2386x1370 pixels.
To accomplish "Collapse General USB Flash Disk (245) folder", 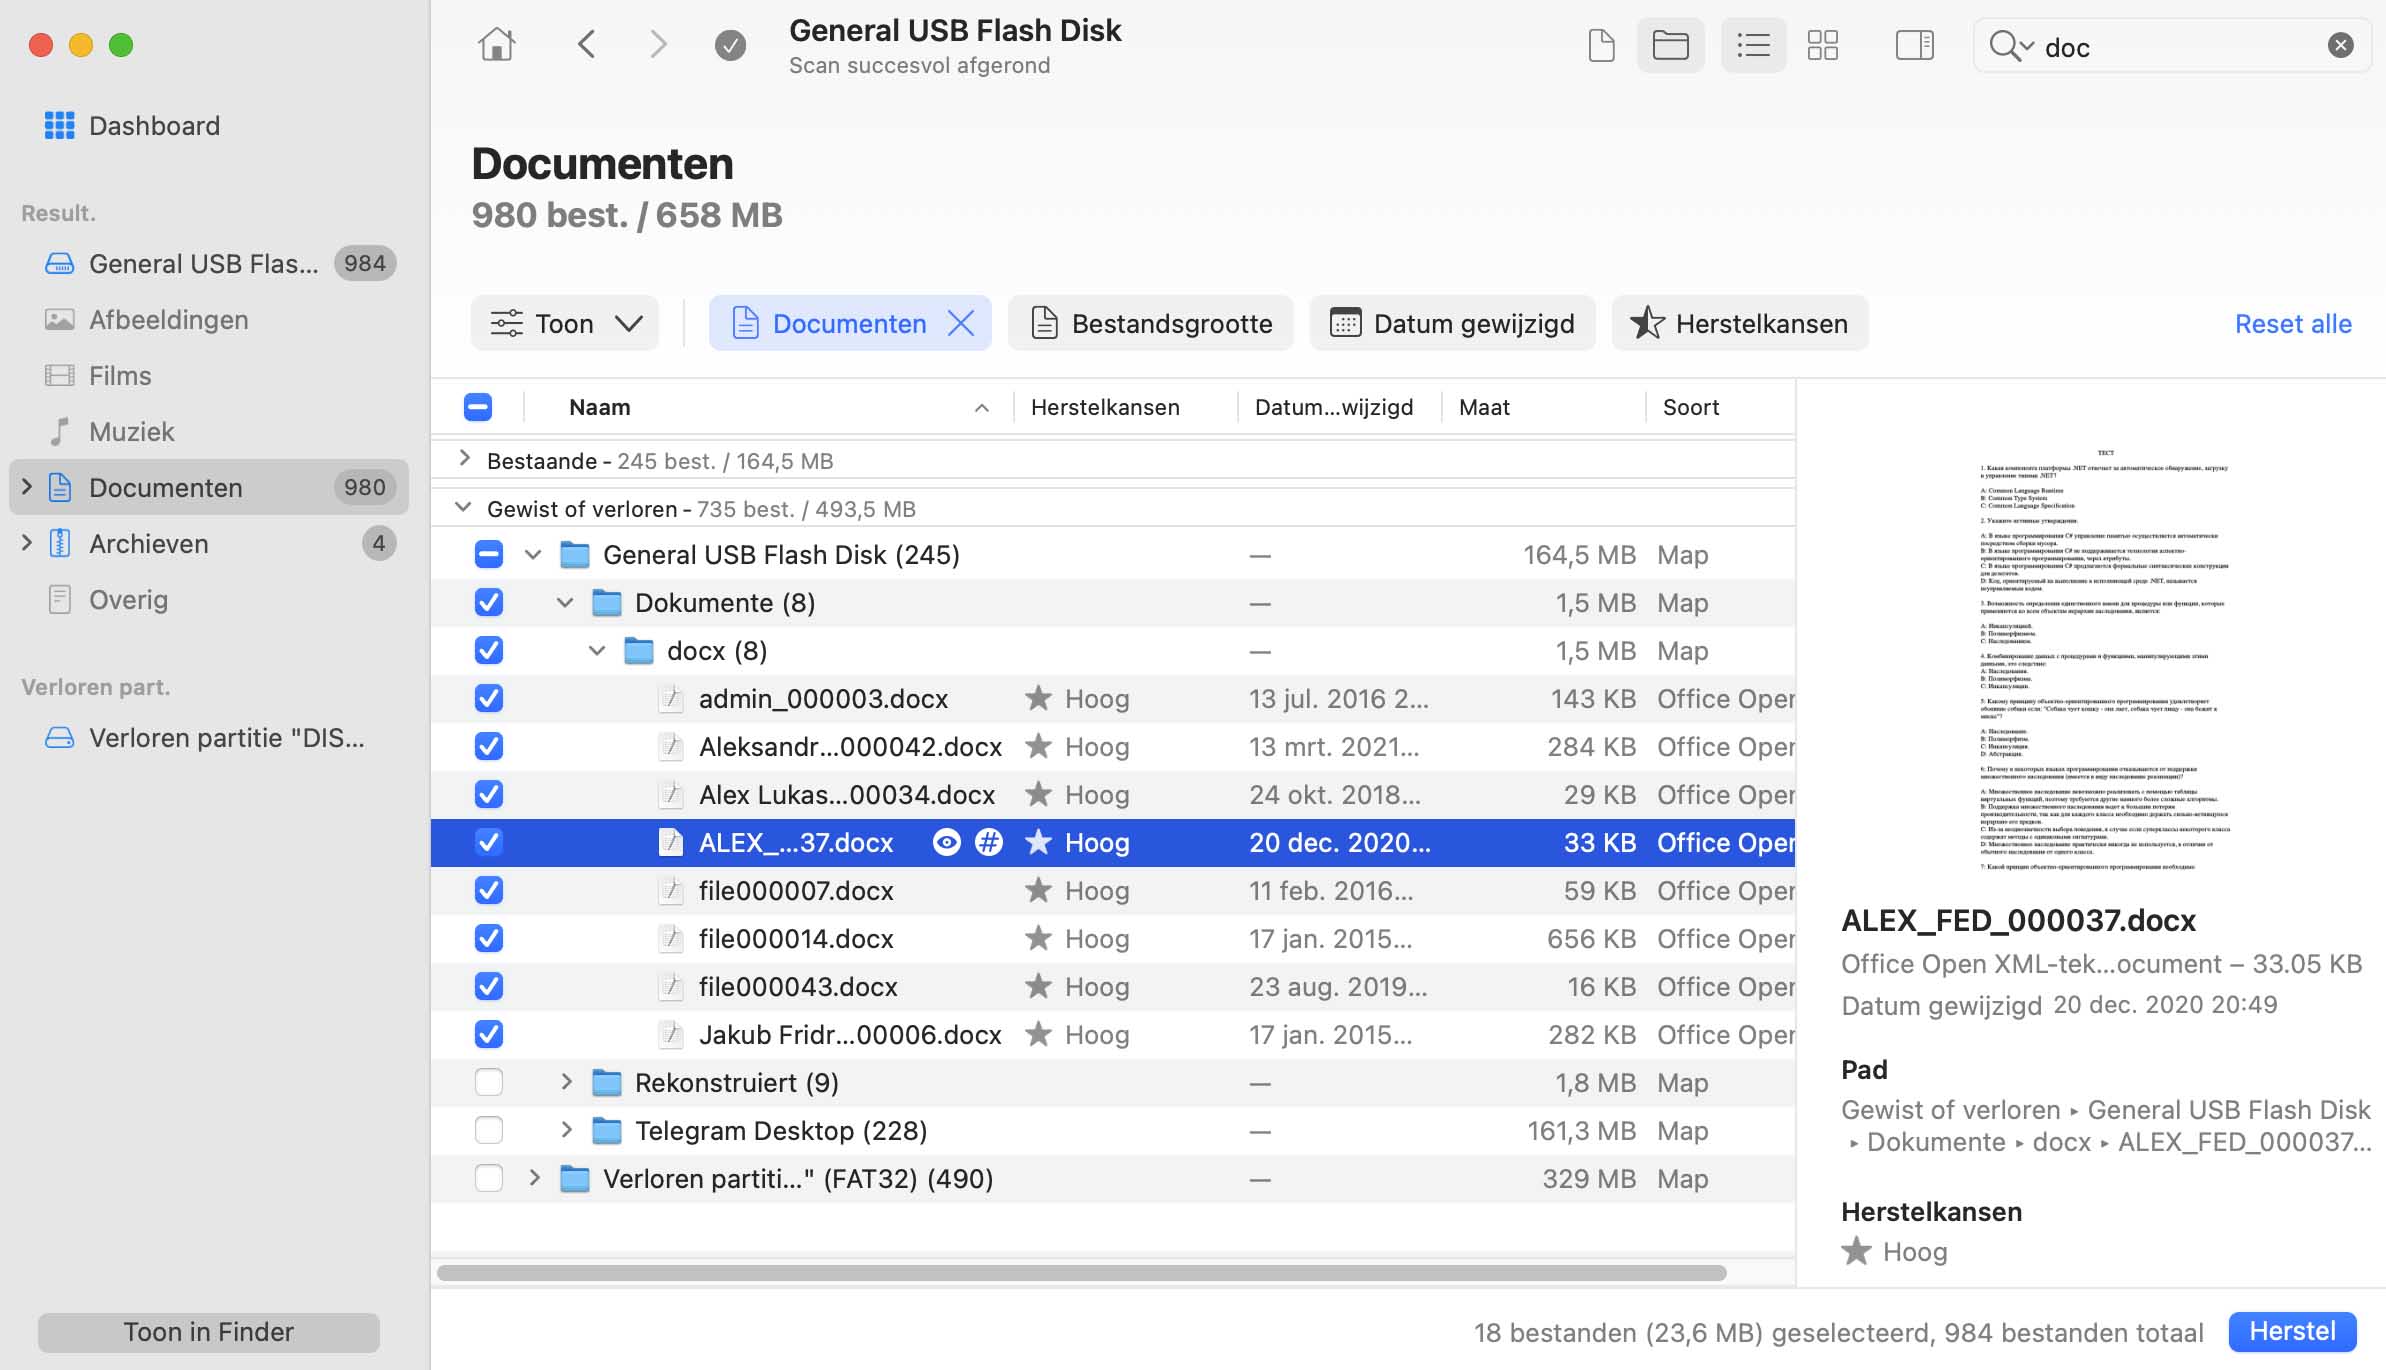I will point(533,555).
